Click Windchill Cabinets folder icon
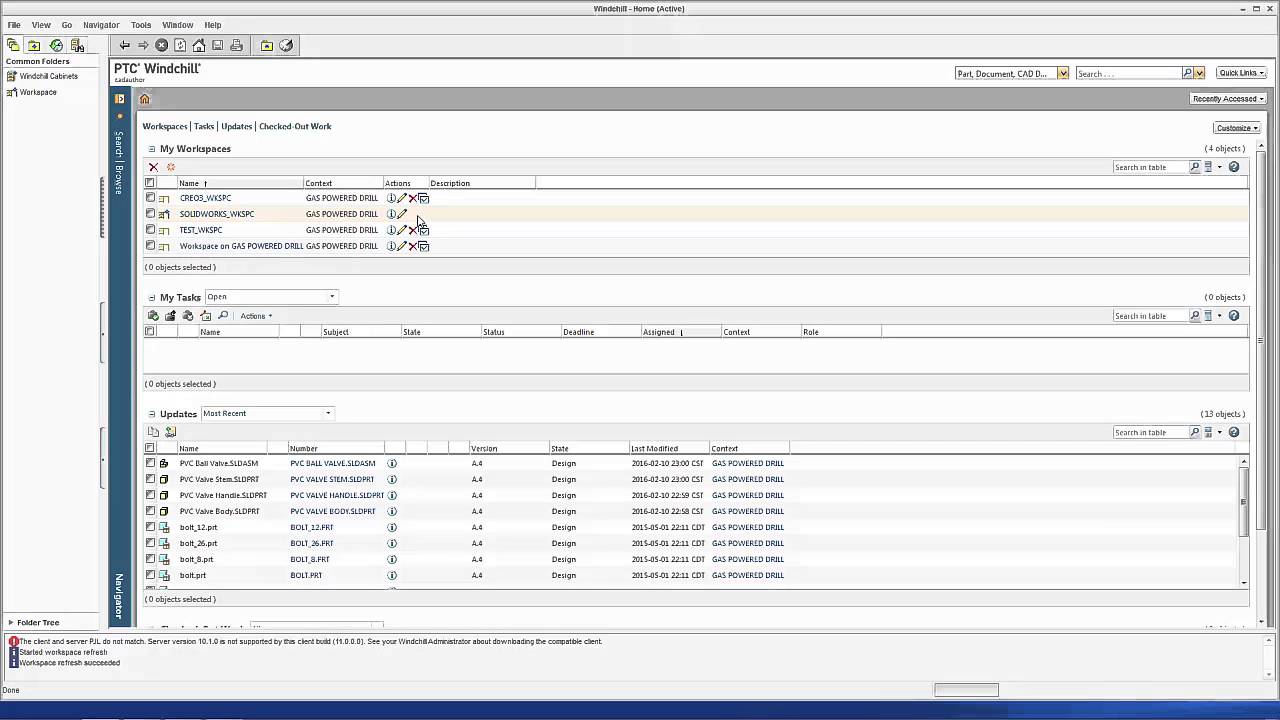Image resolution: width=1280 pixels, height=720 pixels. click(x=12, y=76)
